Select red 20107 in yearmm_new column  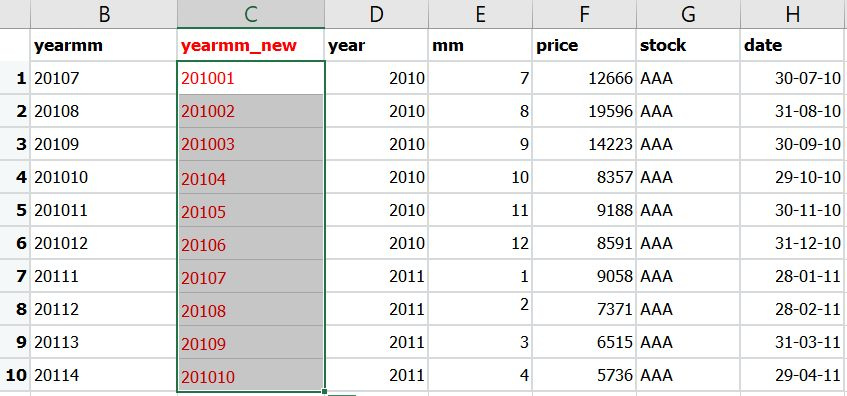[251, 276]
